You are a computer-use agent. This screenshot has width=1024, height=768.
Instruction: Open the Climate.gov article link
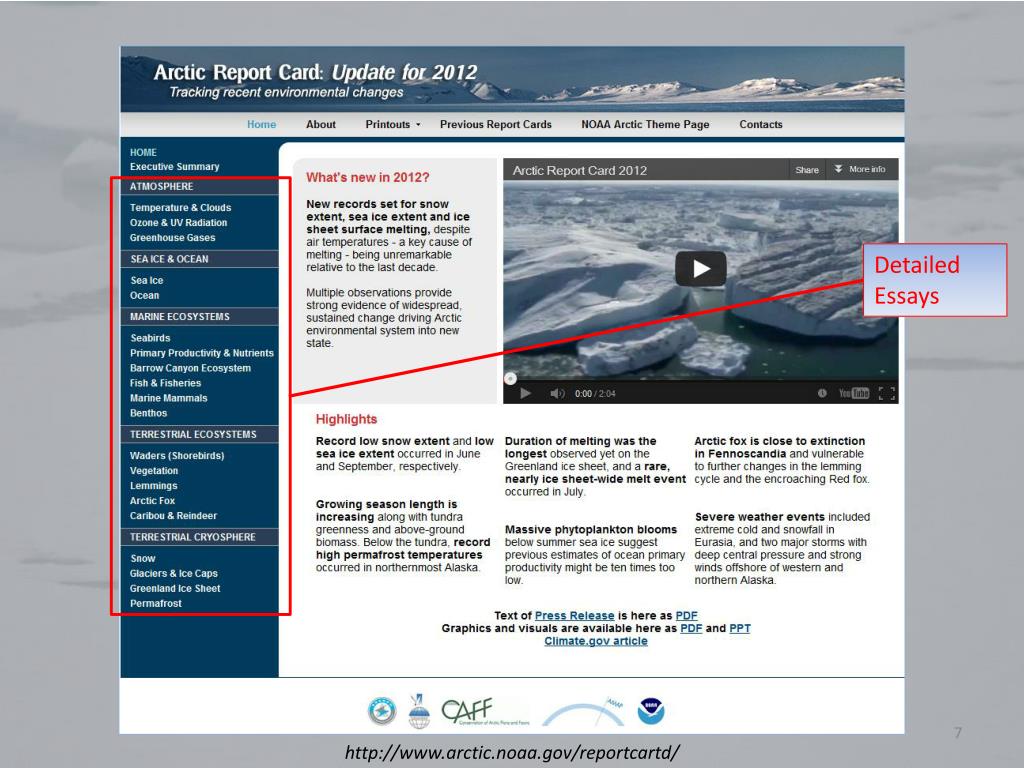tap(596, 641)
